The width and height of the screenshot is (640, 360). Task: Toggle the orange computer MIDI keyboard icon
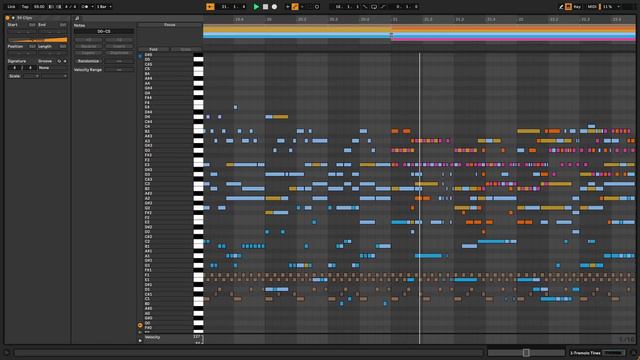pos(568,7)
